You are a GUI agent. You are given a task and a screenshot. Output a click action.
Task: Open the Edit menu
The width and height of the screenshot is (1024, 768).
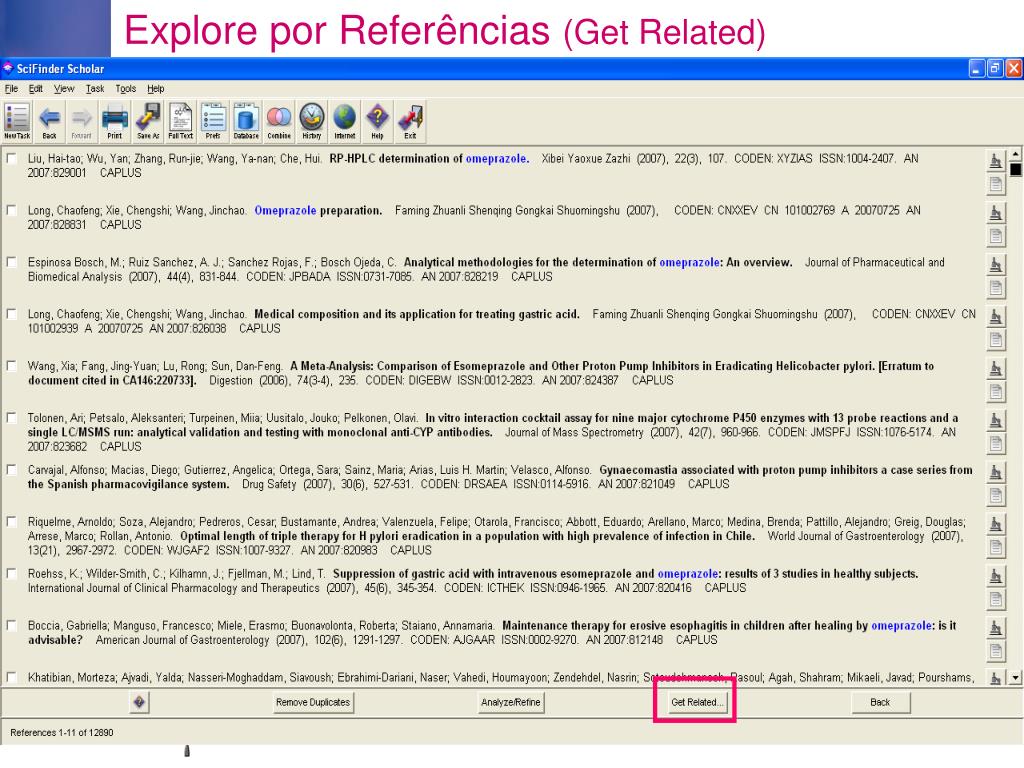(36, 89)
